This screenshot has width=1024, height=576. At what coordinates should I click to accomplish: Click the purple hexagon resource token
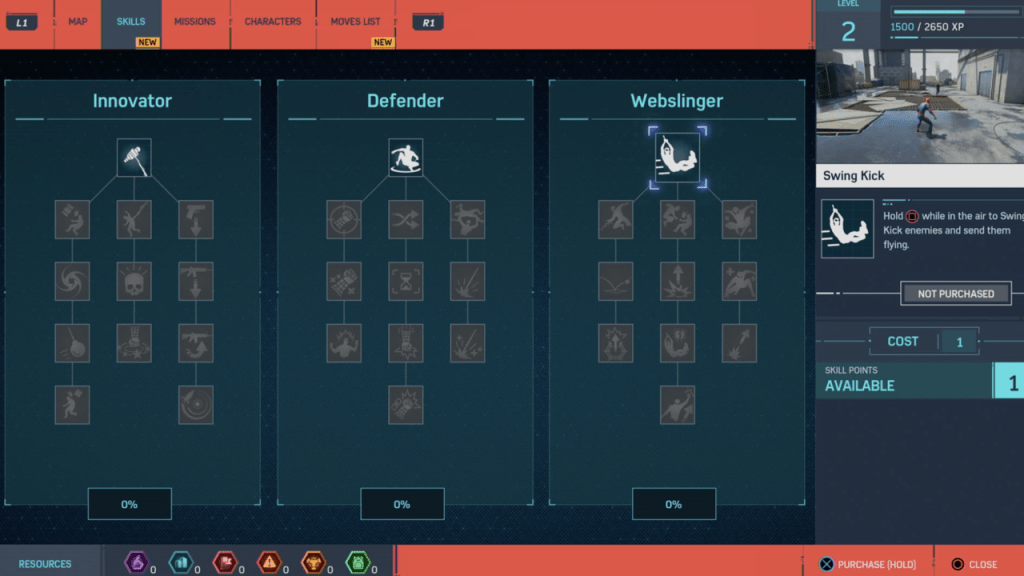coord(135,563)
